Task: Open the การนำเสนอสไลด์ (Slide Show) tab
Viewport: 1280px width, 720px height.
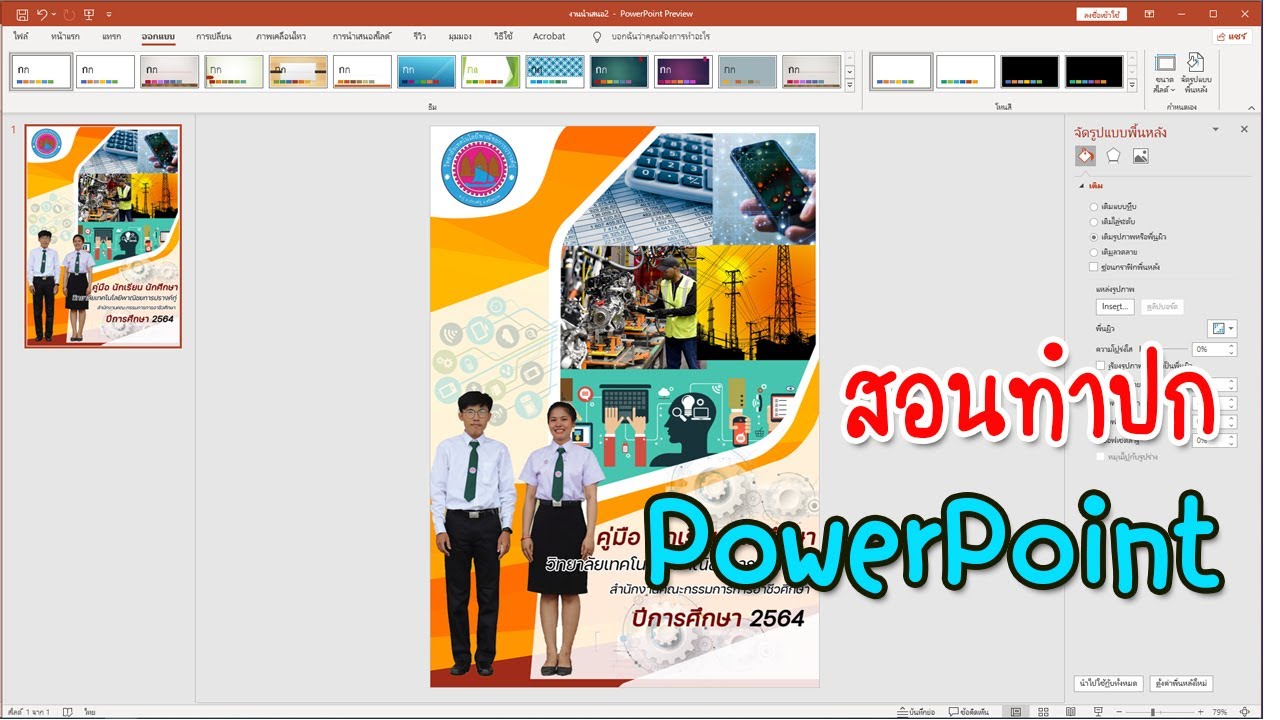Action: [x=362, y=36]
